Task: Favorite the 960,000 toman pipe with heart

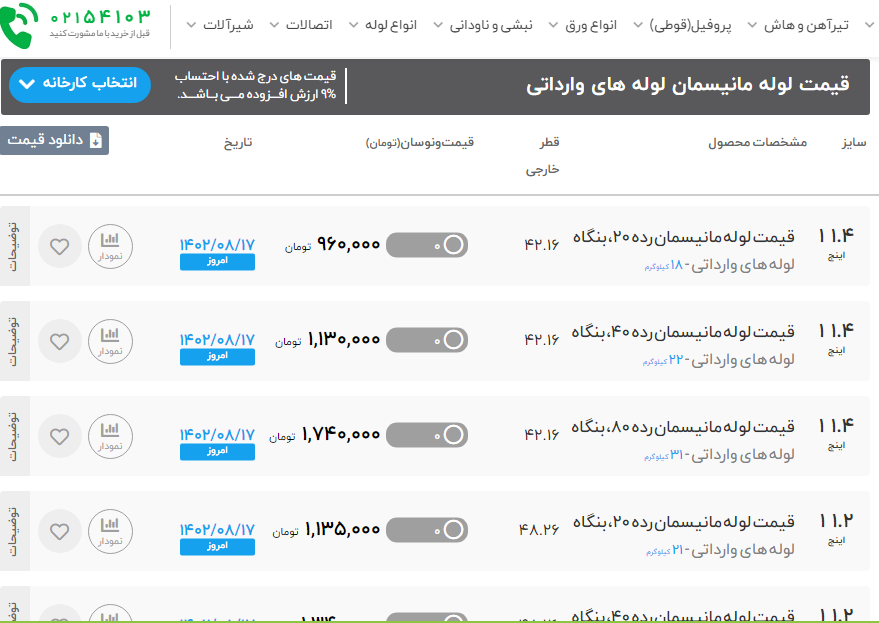Action: click(60, 246)
